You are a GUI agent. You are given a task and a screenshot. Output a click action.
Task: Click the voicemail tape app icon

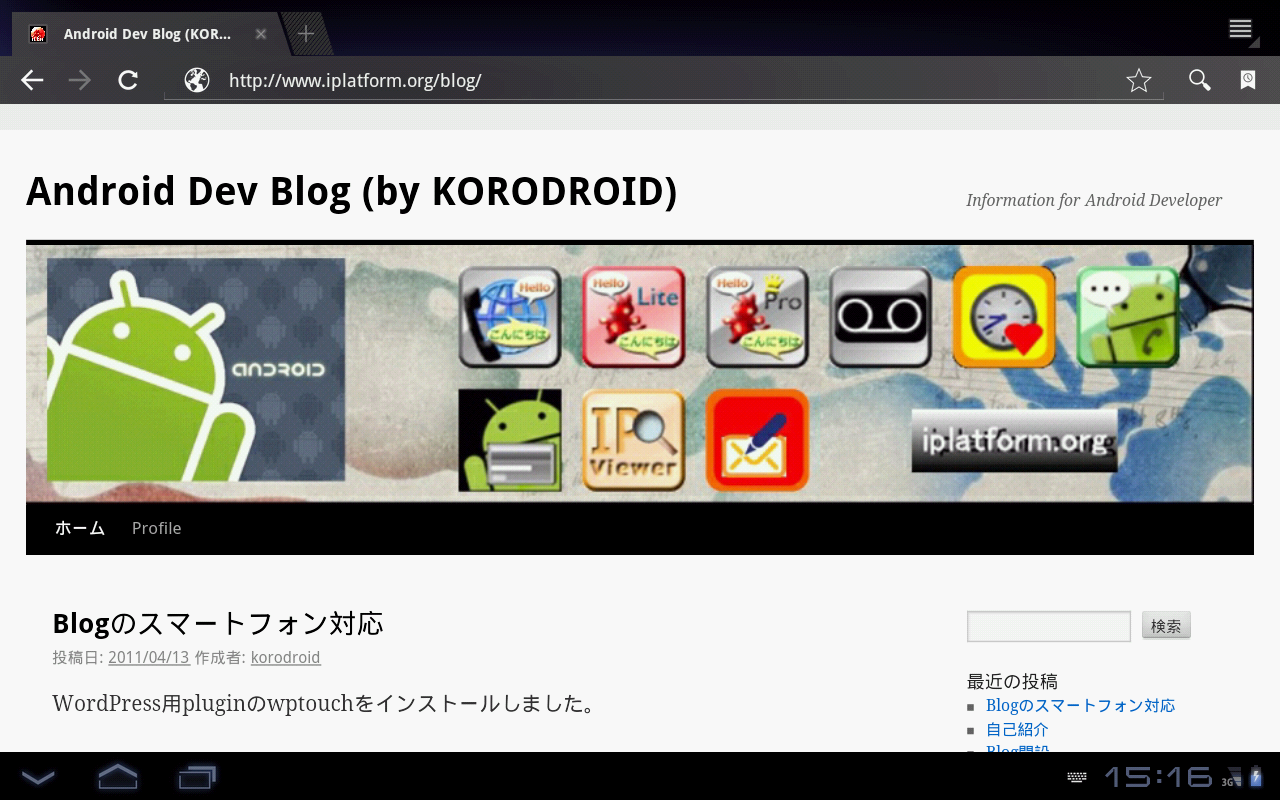(x=880, y=316)
